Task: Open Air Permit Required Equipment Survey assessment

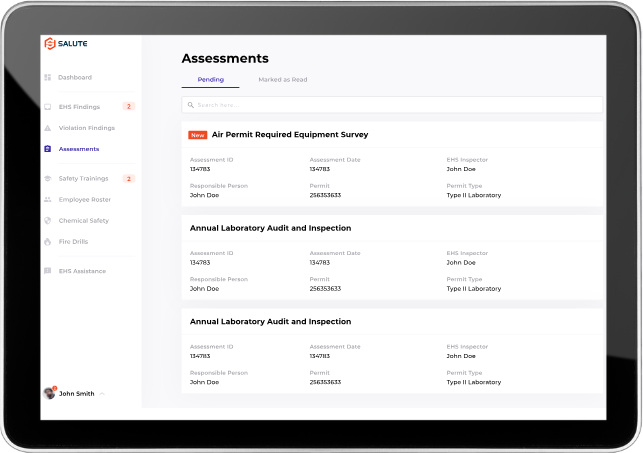Action: [290, 134]
